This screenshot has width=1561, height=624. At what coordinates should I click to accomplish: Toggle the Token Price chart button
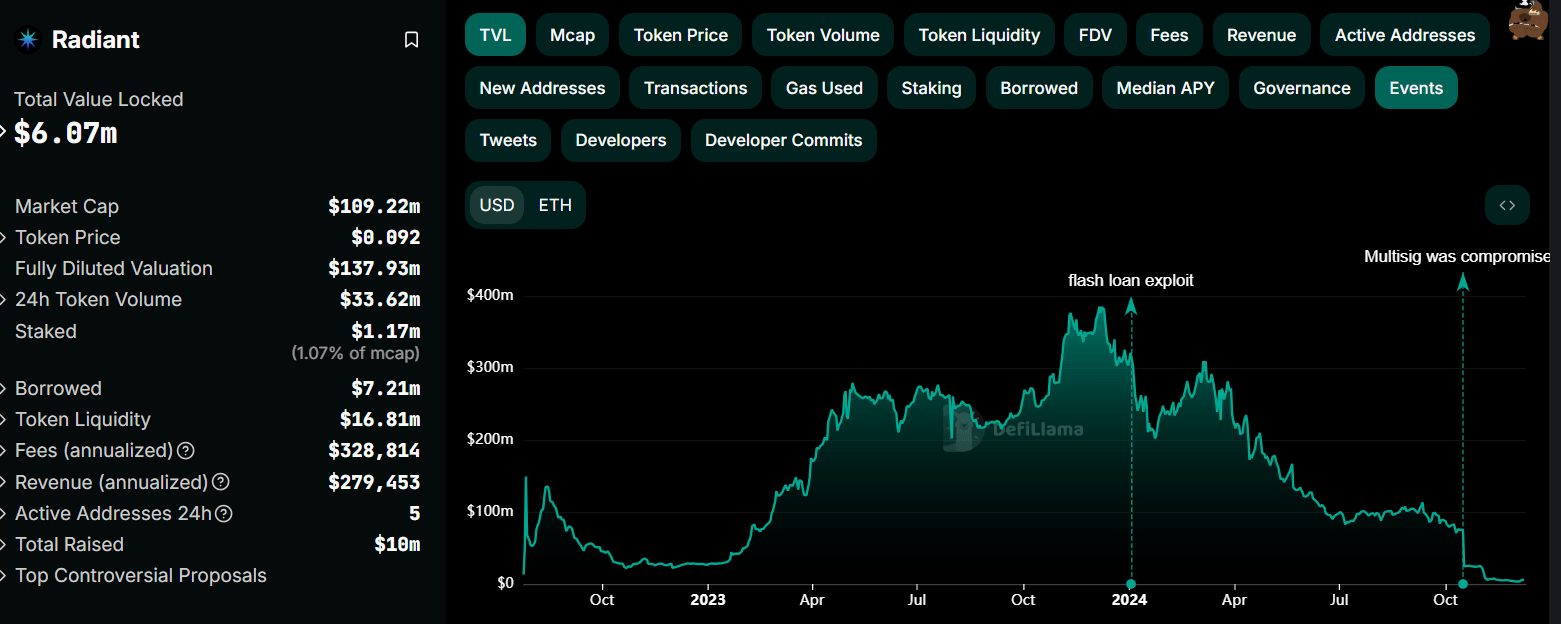click(681, 35)
